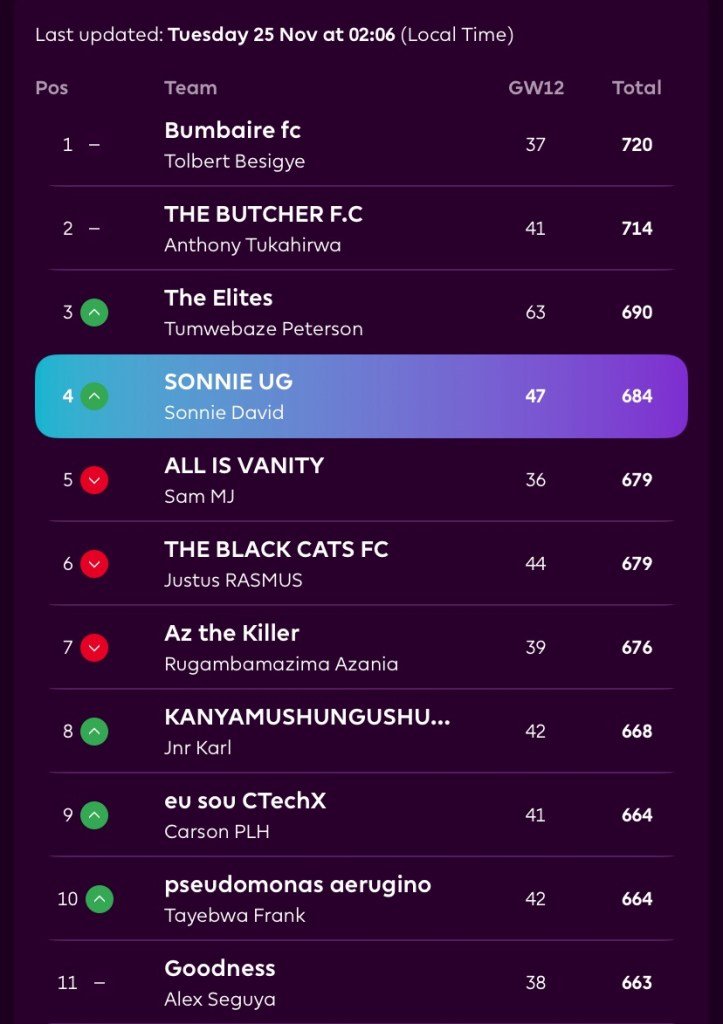This screenshot has height=1024, width=723.
Task: Open the Goodness team by Alex Seguya
Action: pyautogui.click(x=219, y=968)
